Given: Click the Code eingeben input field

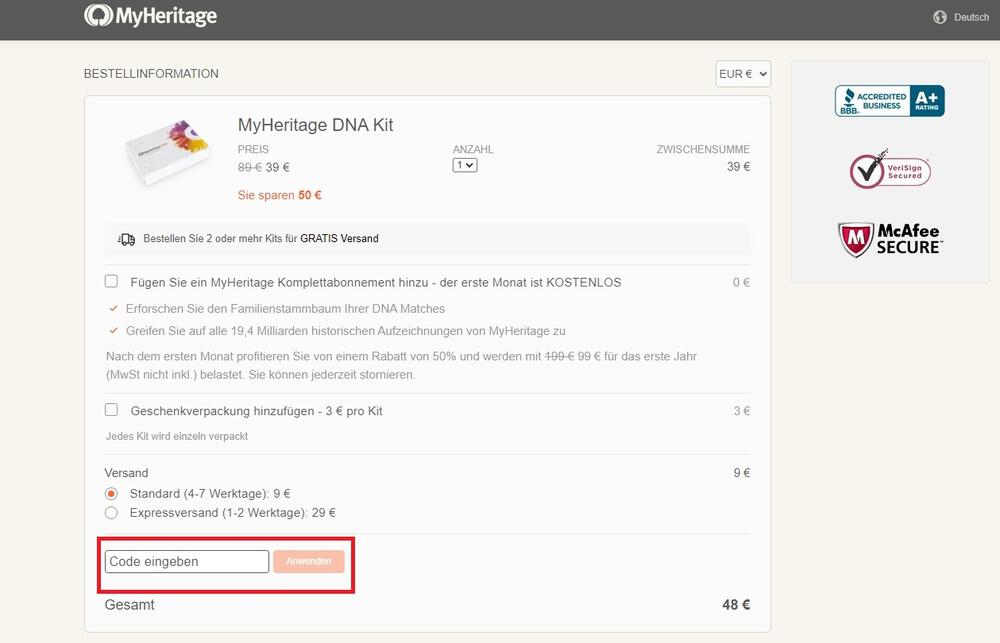Looking at the screenshot, I should pos(187,561).
